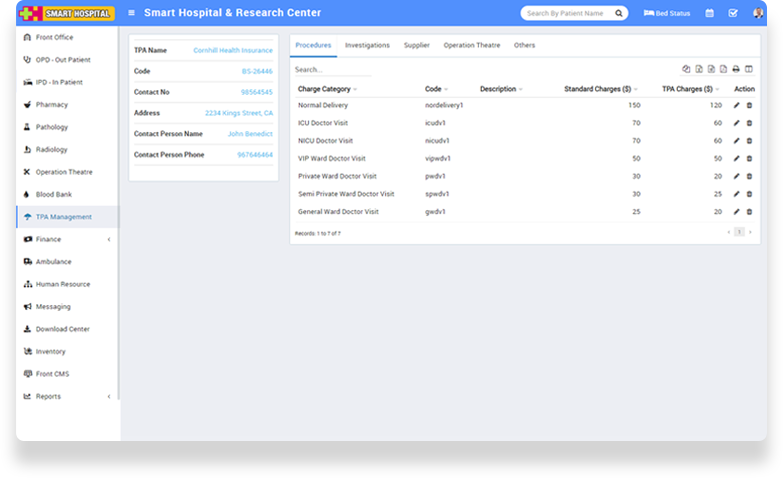Switch to the Investigations tab
The height and width of the screenshot is (478, 783).
pyautogui.click(x=367, y=45)
